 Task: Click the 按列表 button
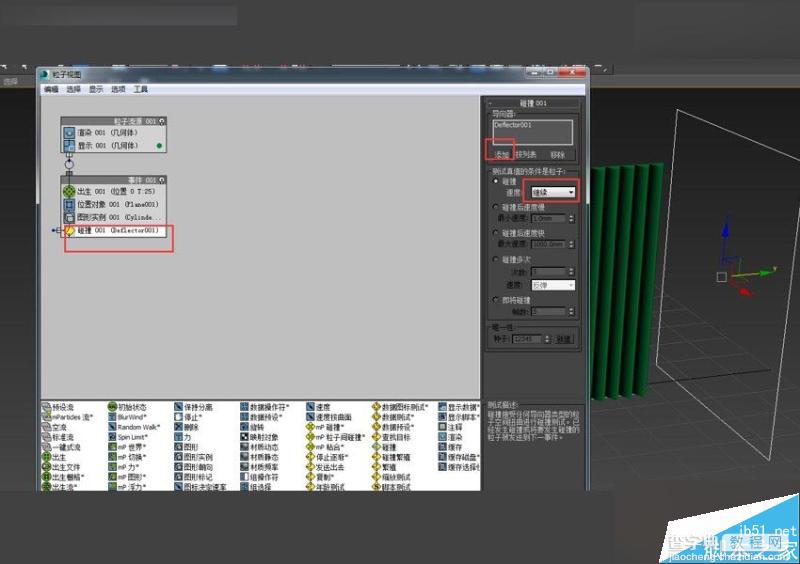(526, 154)
